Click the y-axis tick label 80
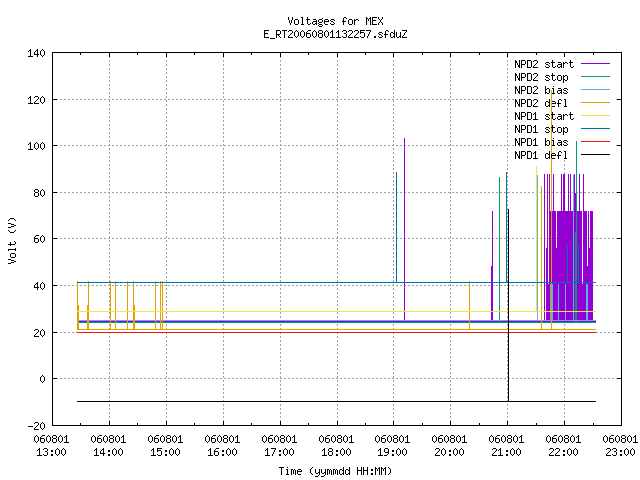 (x=39, y=193)
